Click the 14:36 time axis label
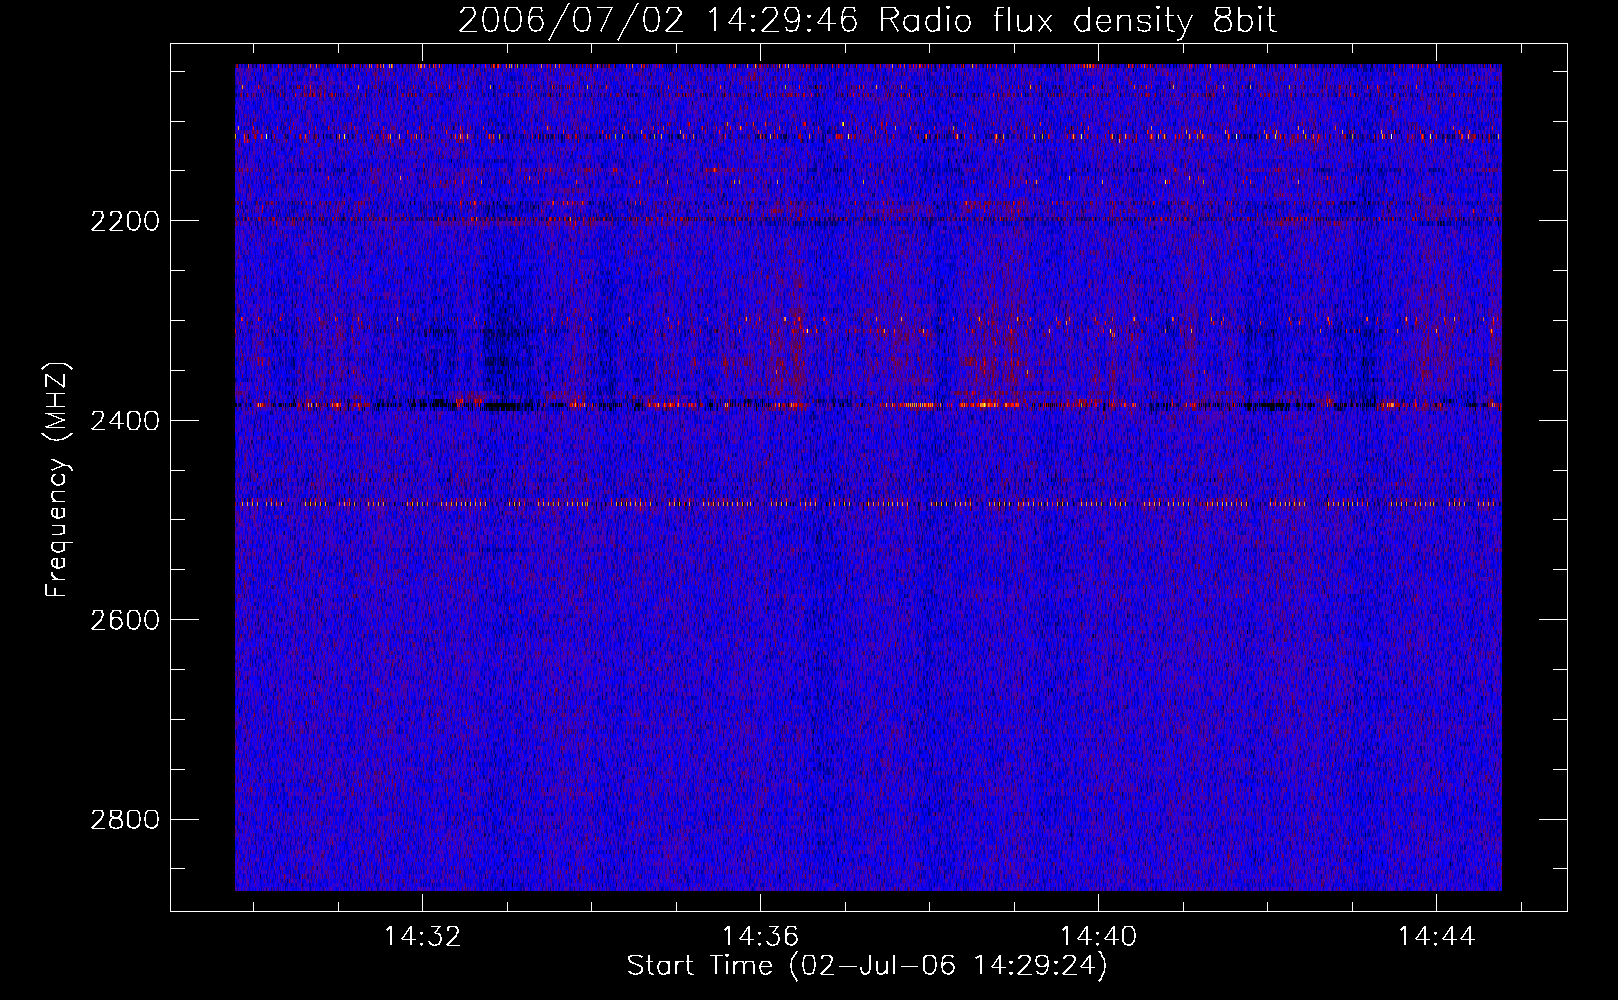This screenshot has width=1618, height=1000. 761,937
